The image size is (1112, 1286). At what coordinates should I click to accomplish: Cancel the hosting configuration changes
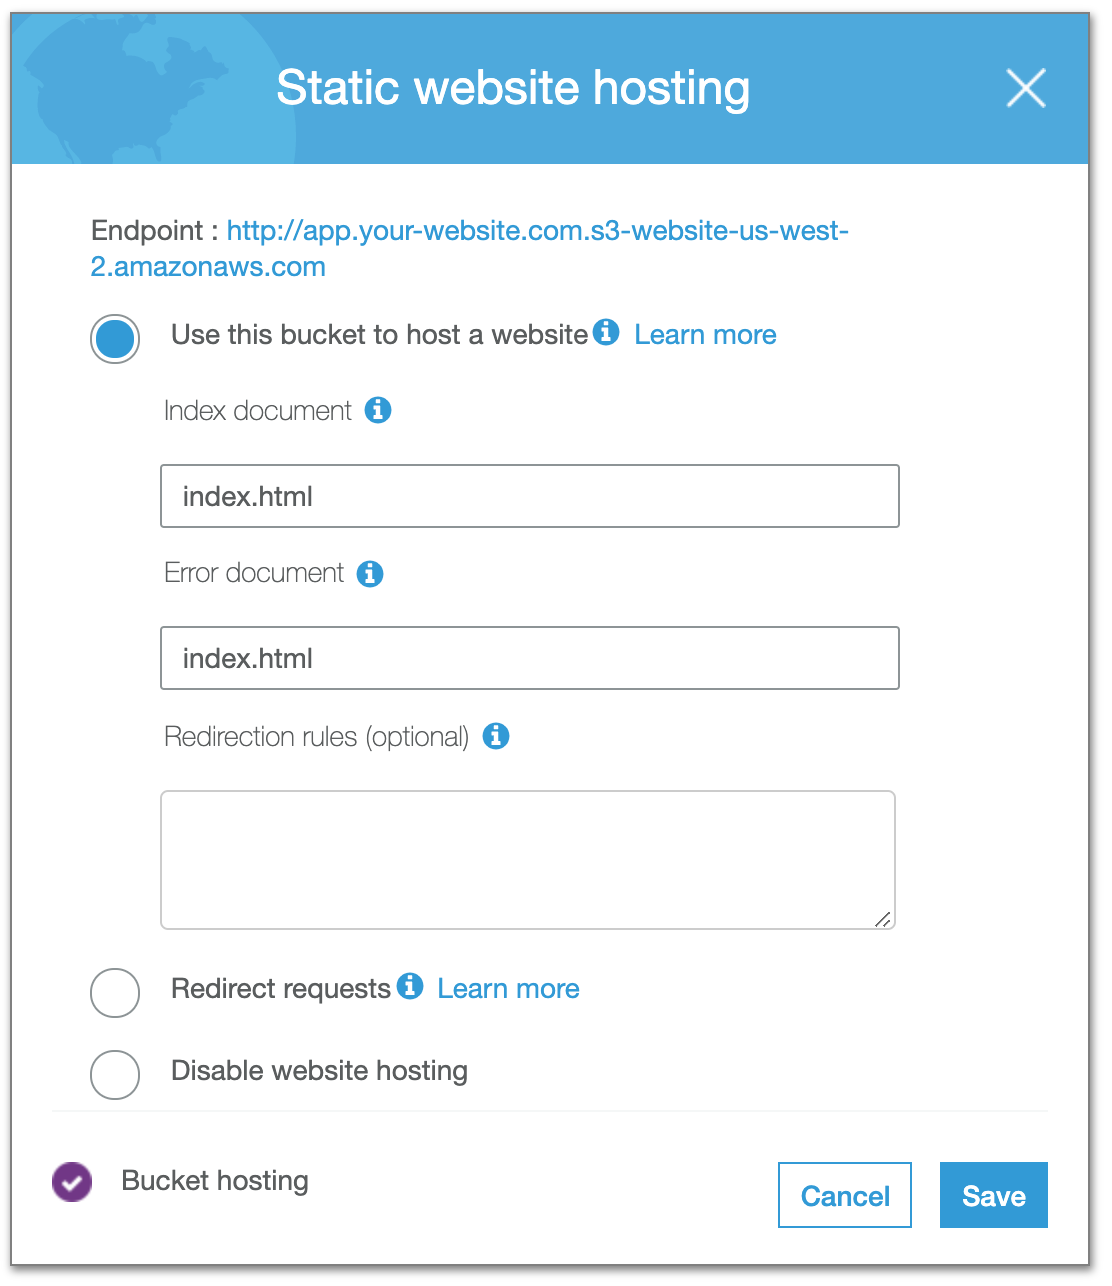click(x=844, y=1195)
